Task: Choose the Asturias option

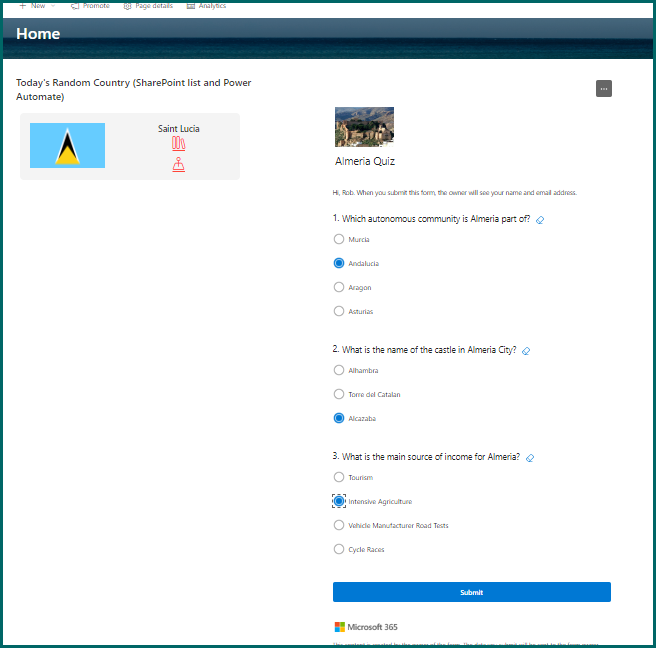Action: click(339, 311)
